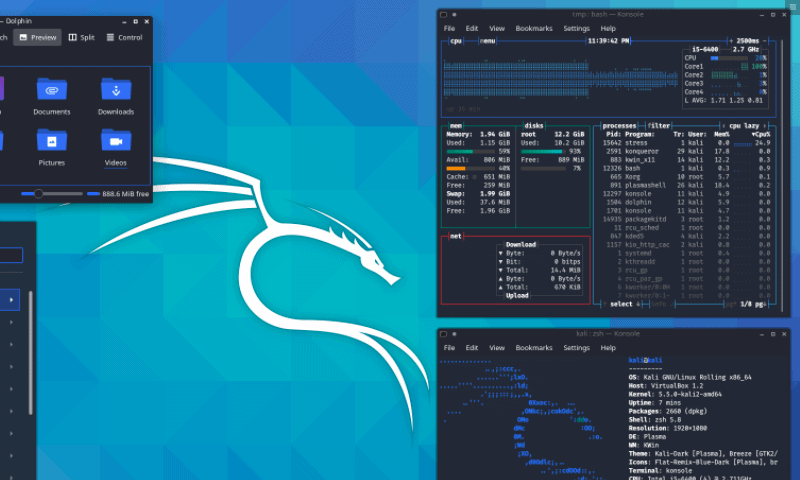This screenshot has height=480, width=800.
Task: Open the Control menu in Dolphin
Action: (124, 37)
